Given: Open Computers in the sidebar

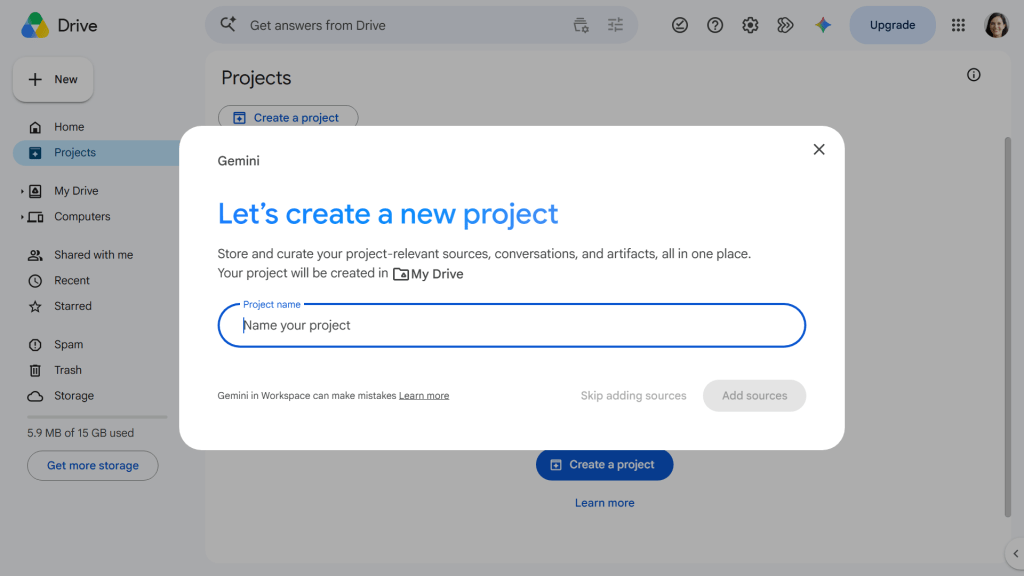Looking at the screenshot, I should tap(82, 217).
